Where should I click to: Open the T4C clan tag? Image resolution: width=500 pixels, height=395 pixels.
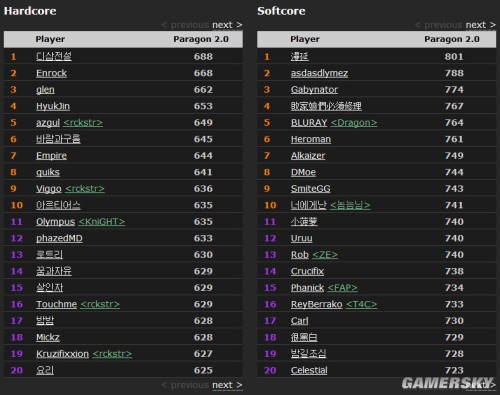click(362, 304)
